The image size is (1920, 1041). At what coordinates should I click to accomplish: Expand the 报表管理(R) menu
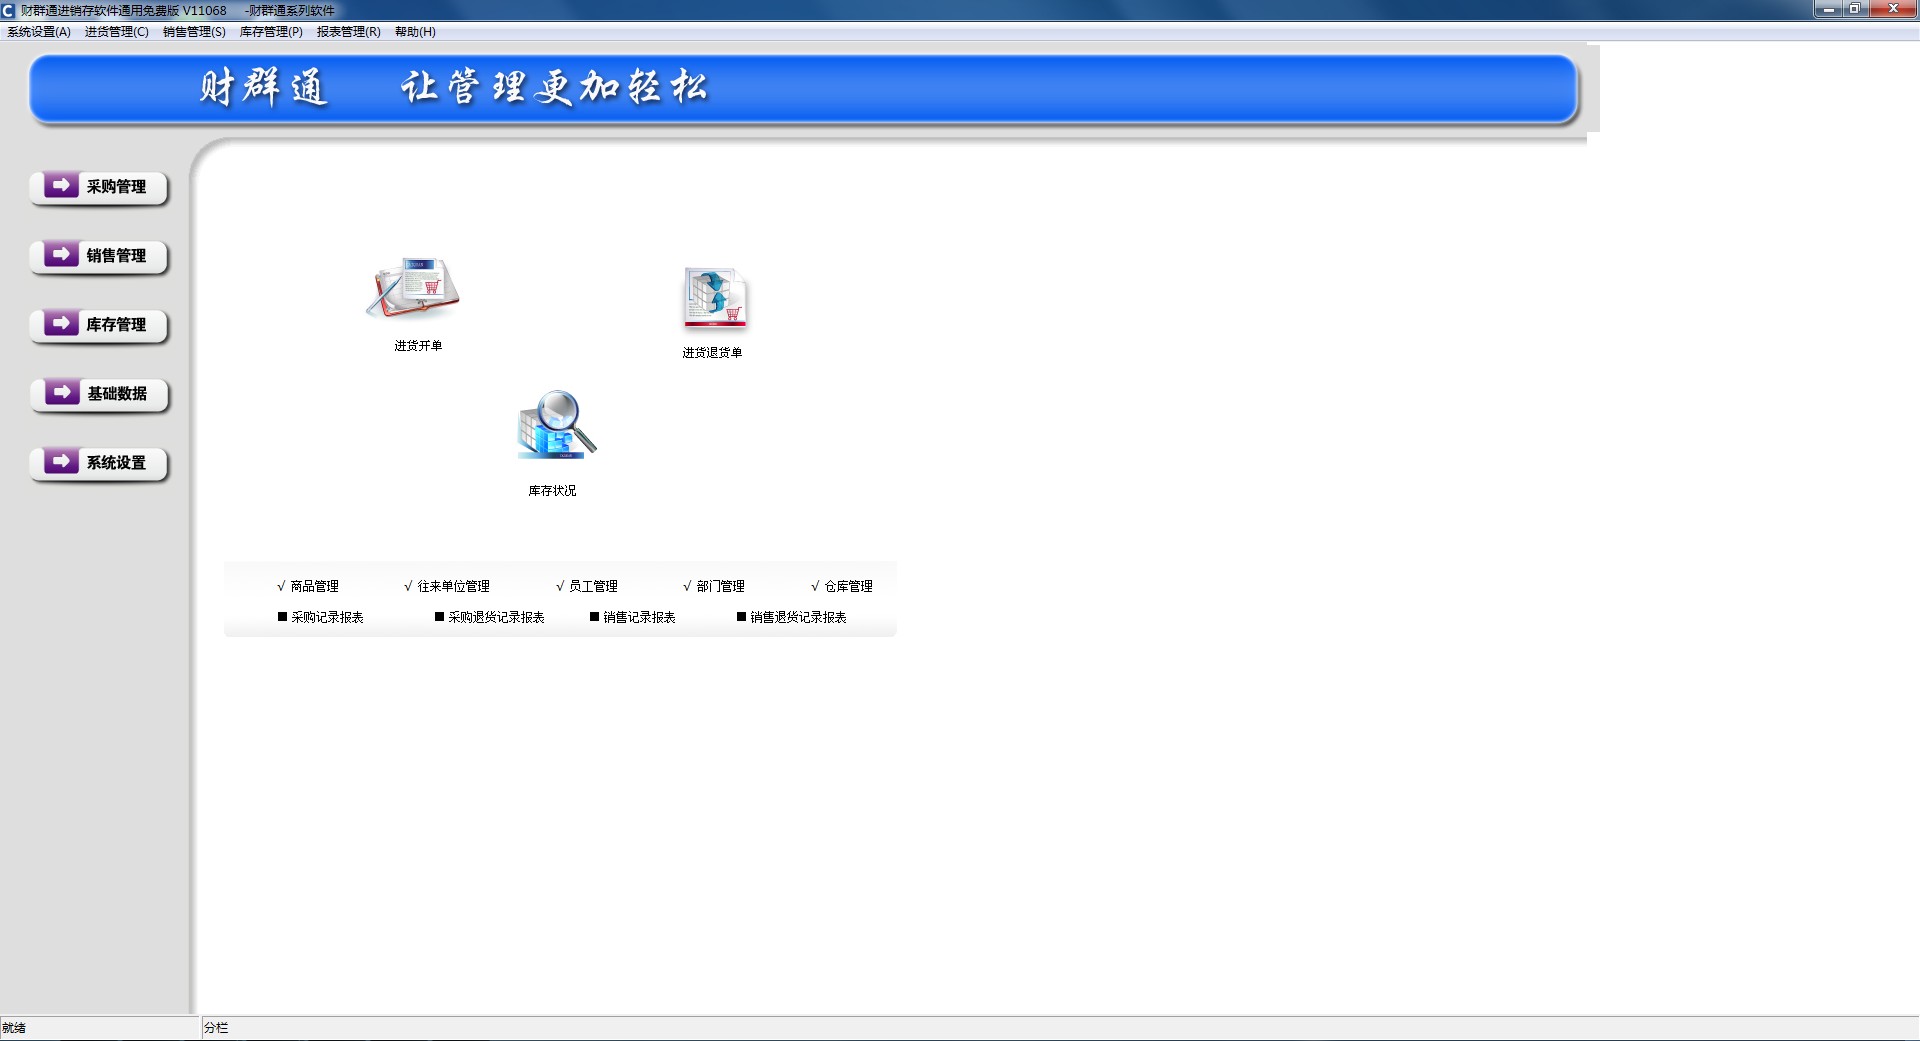[x=348, y=32]
